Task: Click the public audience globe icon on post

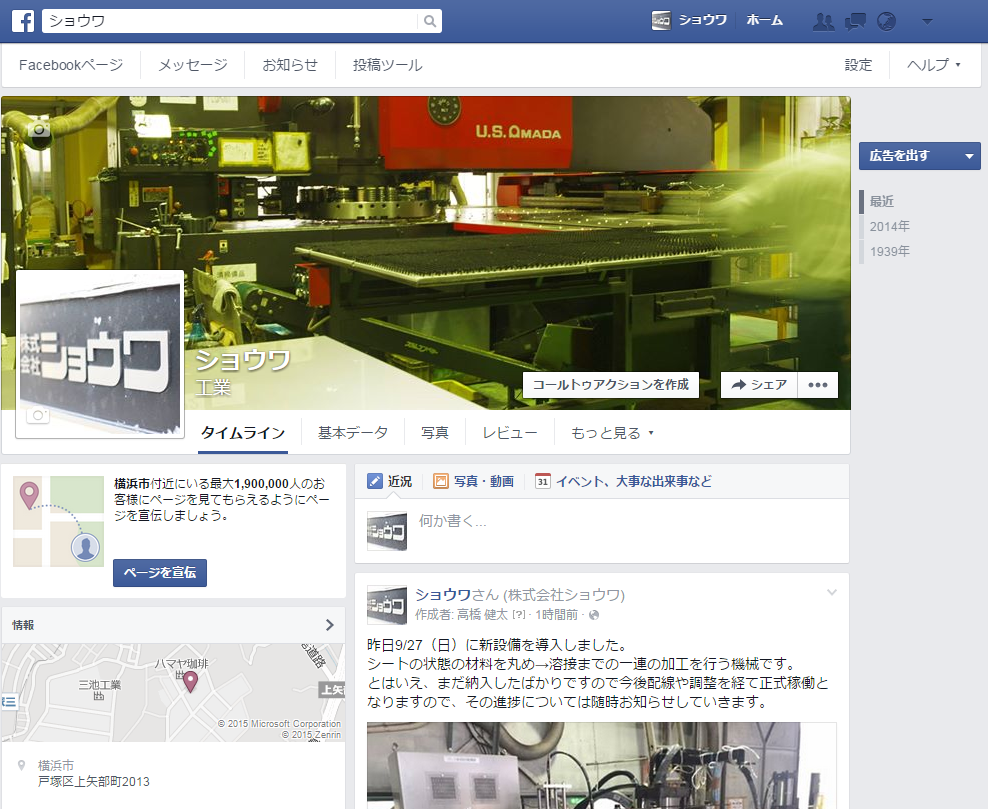Action: 594,615
